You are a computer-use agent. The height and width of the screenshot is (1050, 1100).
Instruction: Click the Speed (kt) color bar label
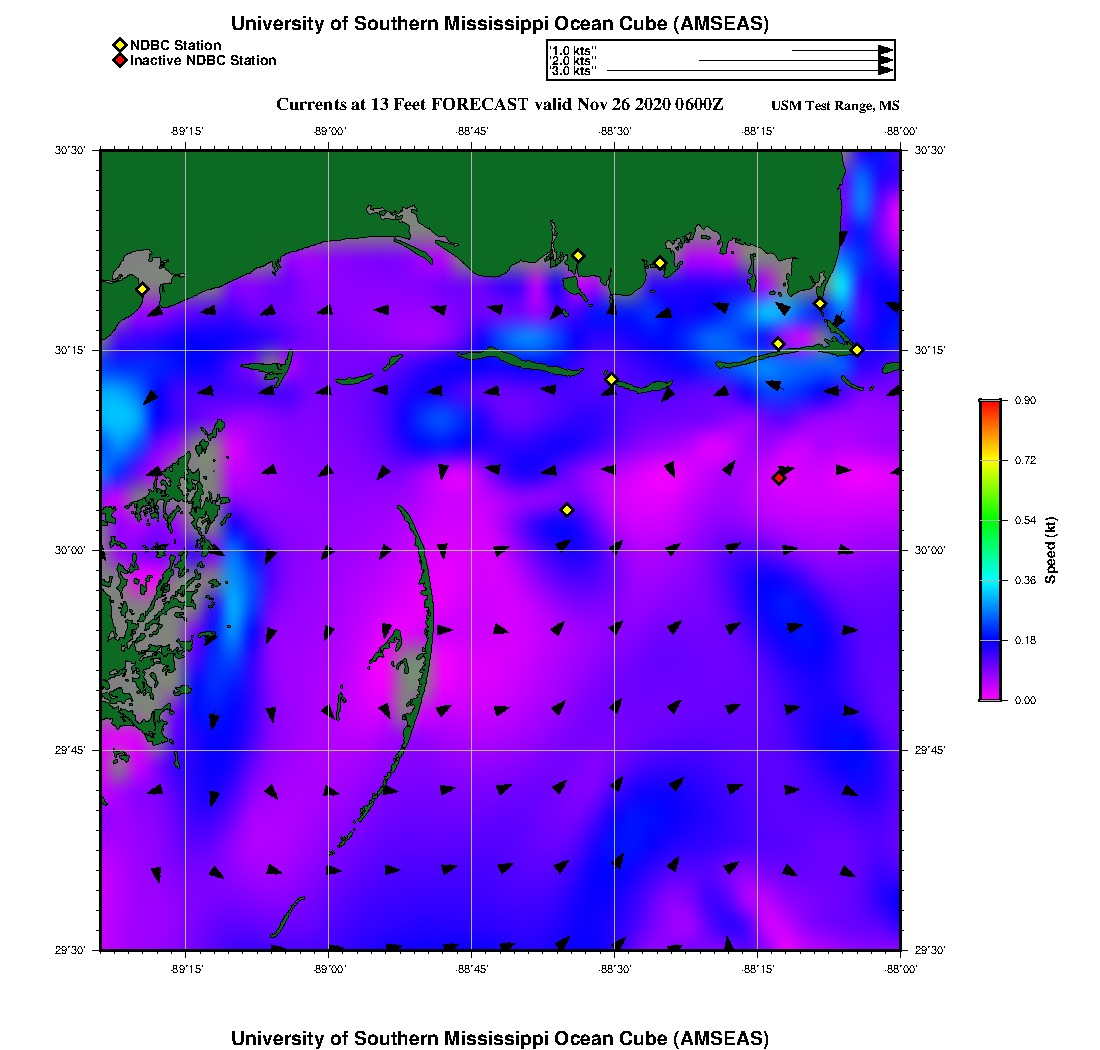[1051, 550]
